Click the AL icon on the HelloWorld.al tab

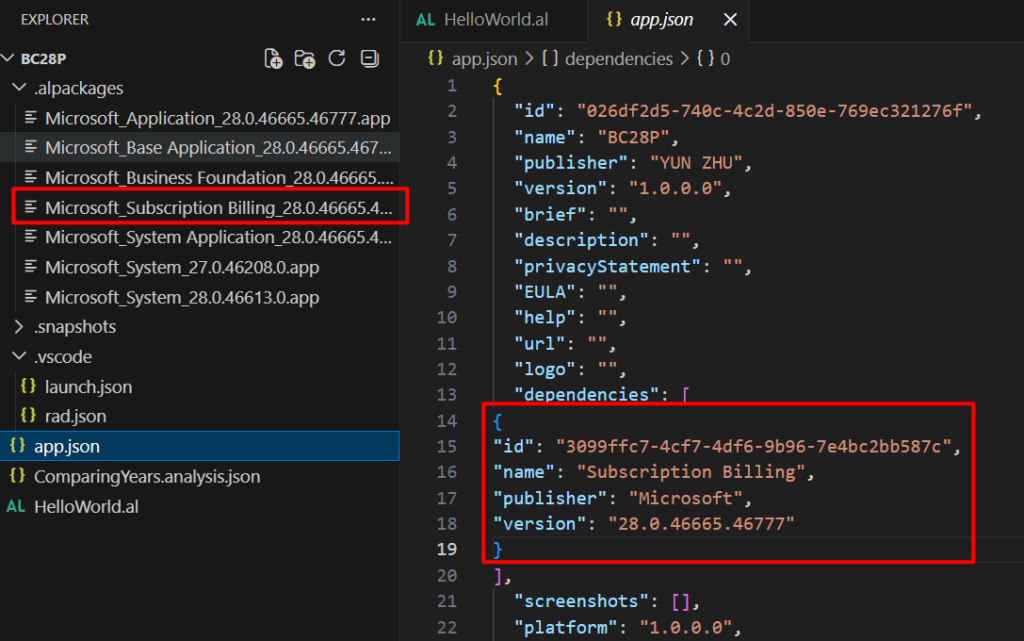tap(425, 20)
